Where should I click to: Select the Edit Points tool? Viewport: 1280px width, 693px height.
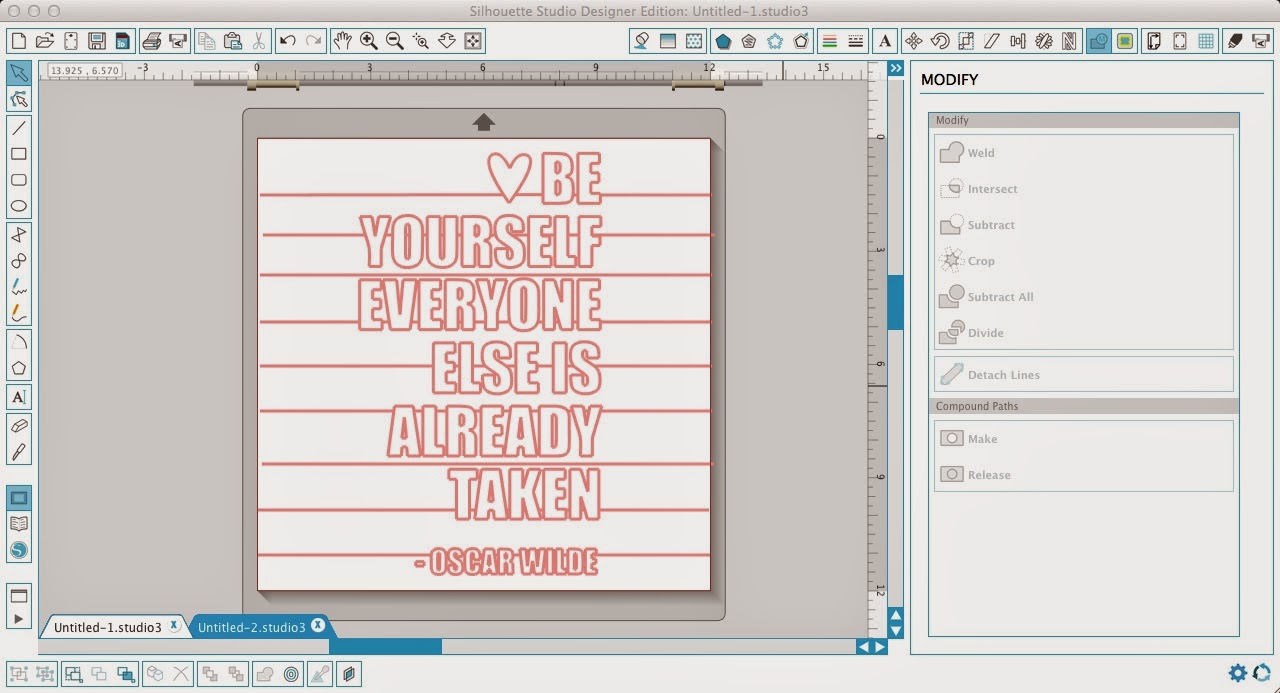coord(19,99)
